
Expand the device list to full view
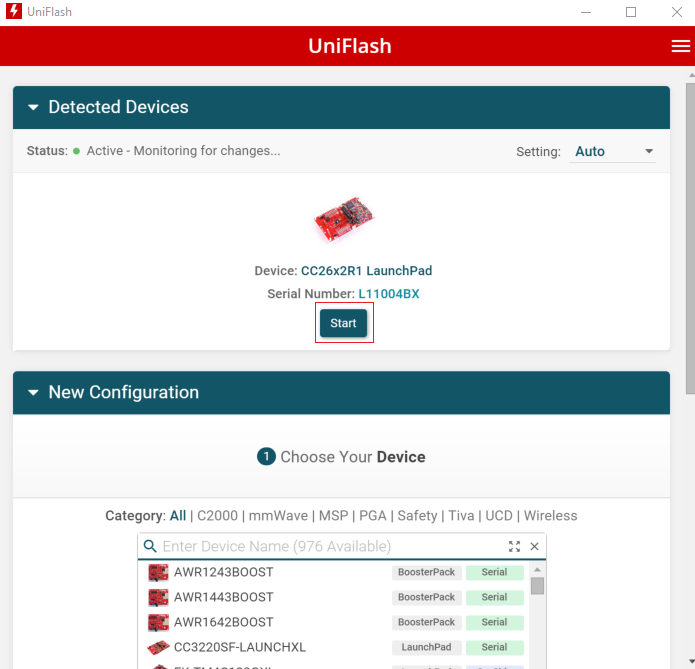tap(514, 546)
